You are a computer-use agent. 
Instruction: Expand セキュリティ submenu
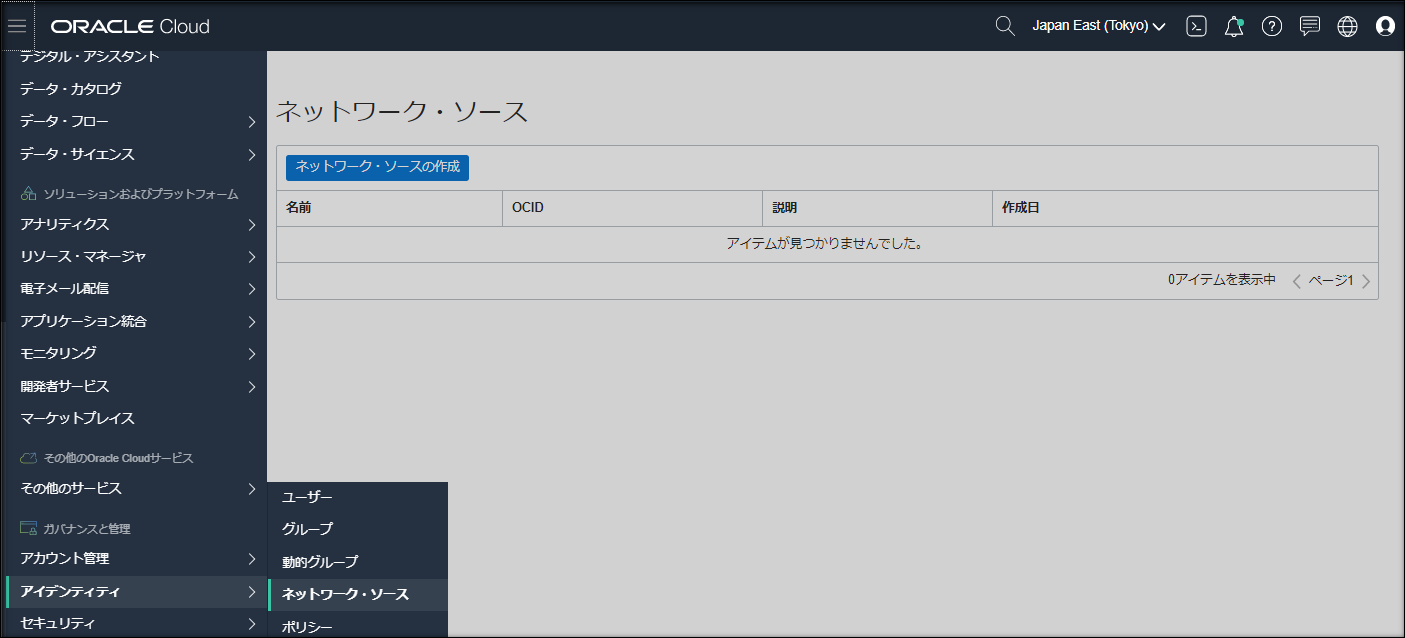136,624
